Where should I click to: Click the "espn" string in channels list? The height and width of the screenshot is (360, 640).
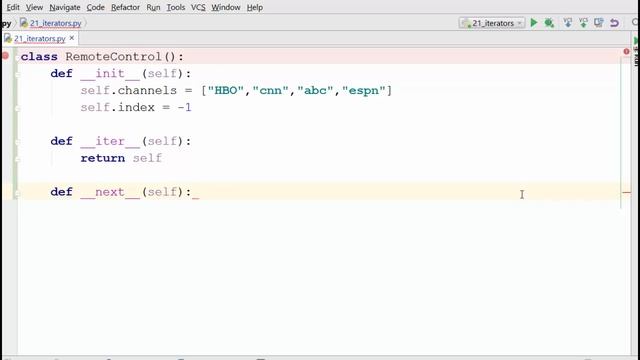[x=364, y=90]
